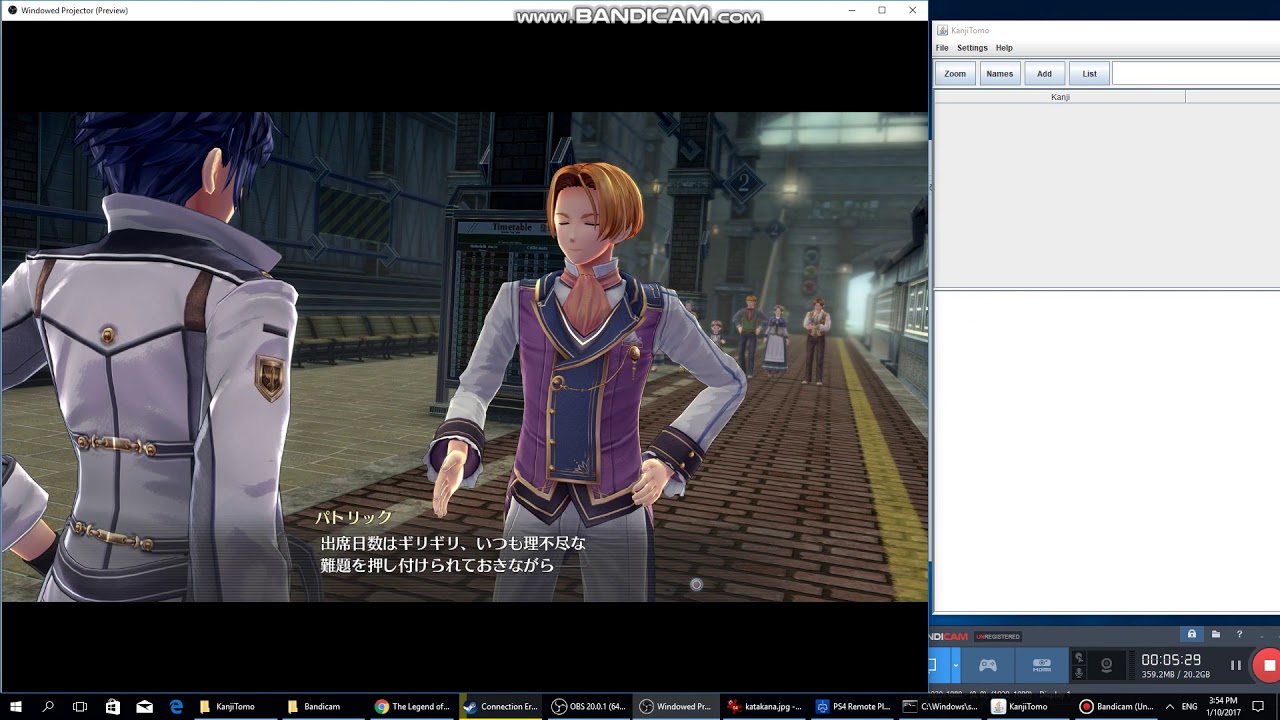Toggle Bandicam mouse cursor effect
The image size is (1280, 720).
pos(1078,657)
